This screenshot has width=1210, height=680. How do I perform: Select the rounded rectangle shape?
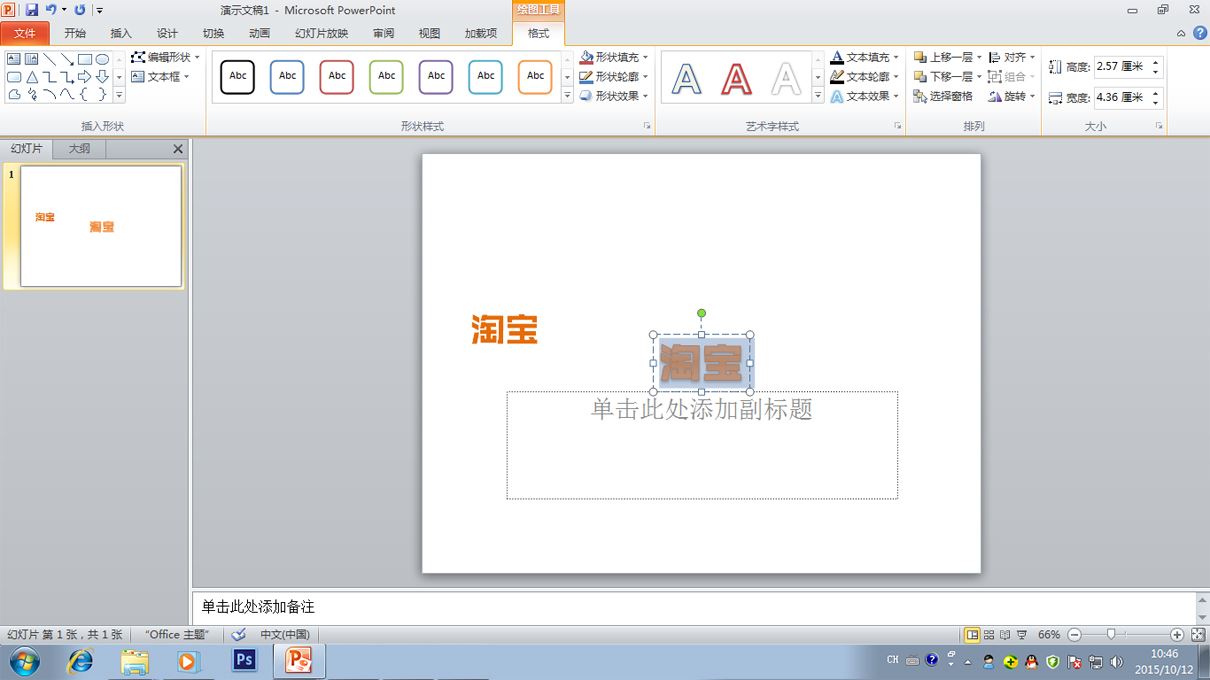point(14,77)
